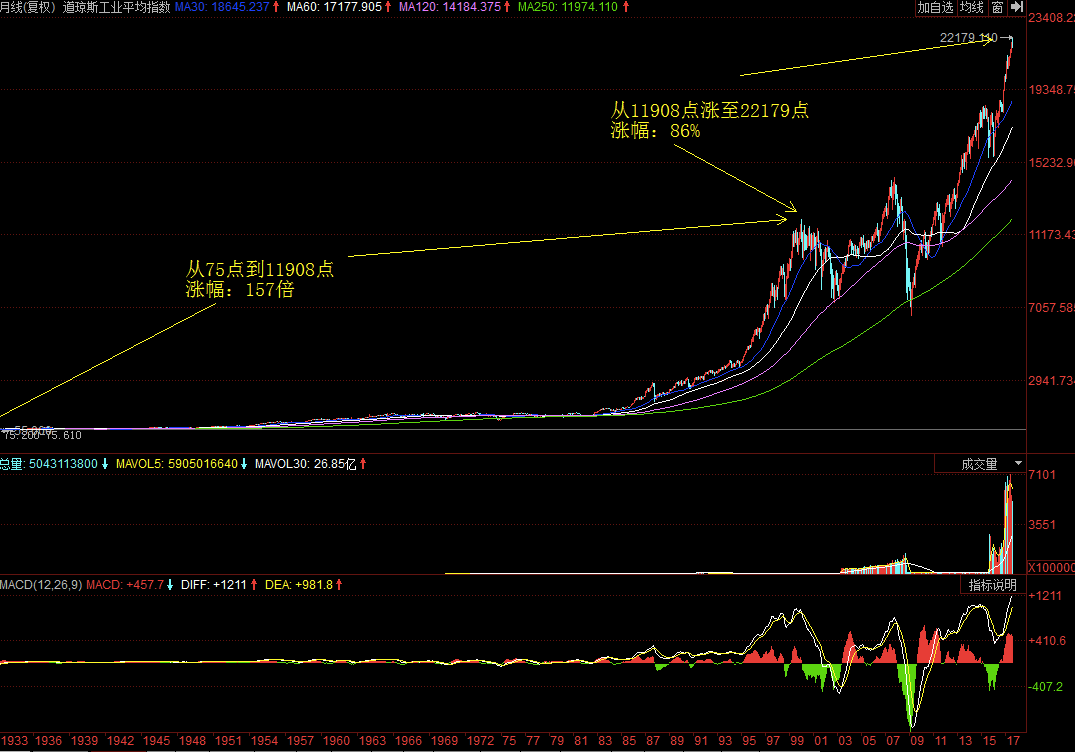Open the 窗 window button
This screenshot has width=1075, height=752.
998,8
